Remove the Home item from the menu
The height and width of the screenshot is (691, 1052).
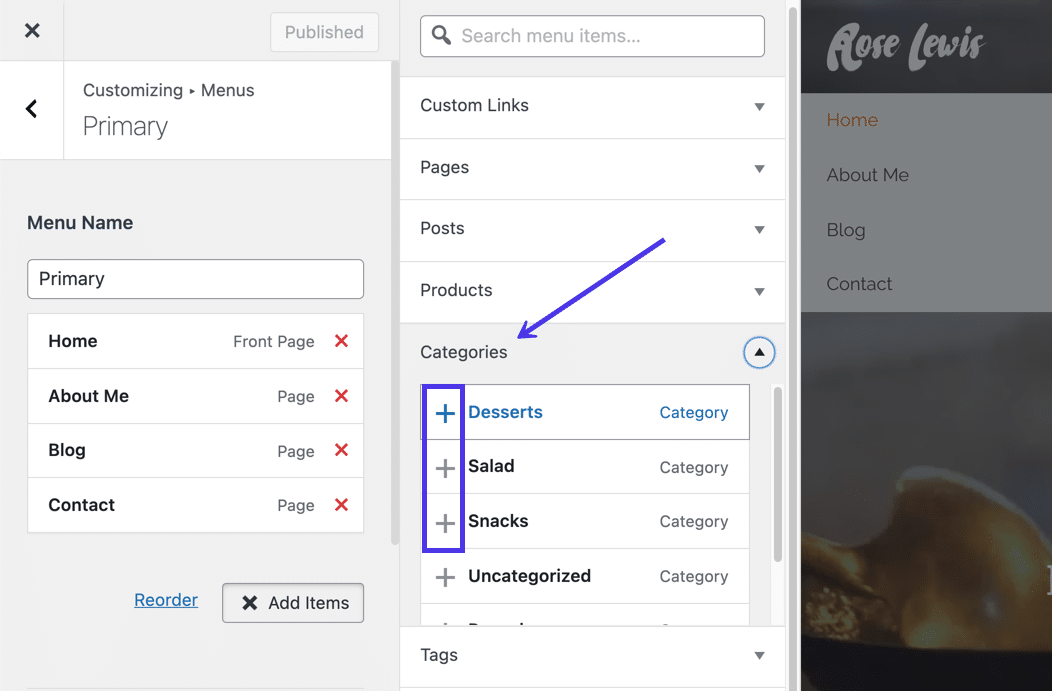pyautogui.click(x=340, y=341)
